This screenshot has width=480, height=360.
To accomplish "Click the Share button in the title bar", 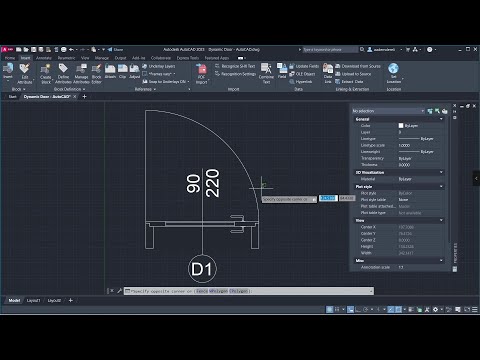I will pyautogui.click(x=115, y=49).
